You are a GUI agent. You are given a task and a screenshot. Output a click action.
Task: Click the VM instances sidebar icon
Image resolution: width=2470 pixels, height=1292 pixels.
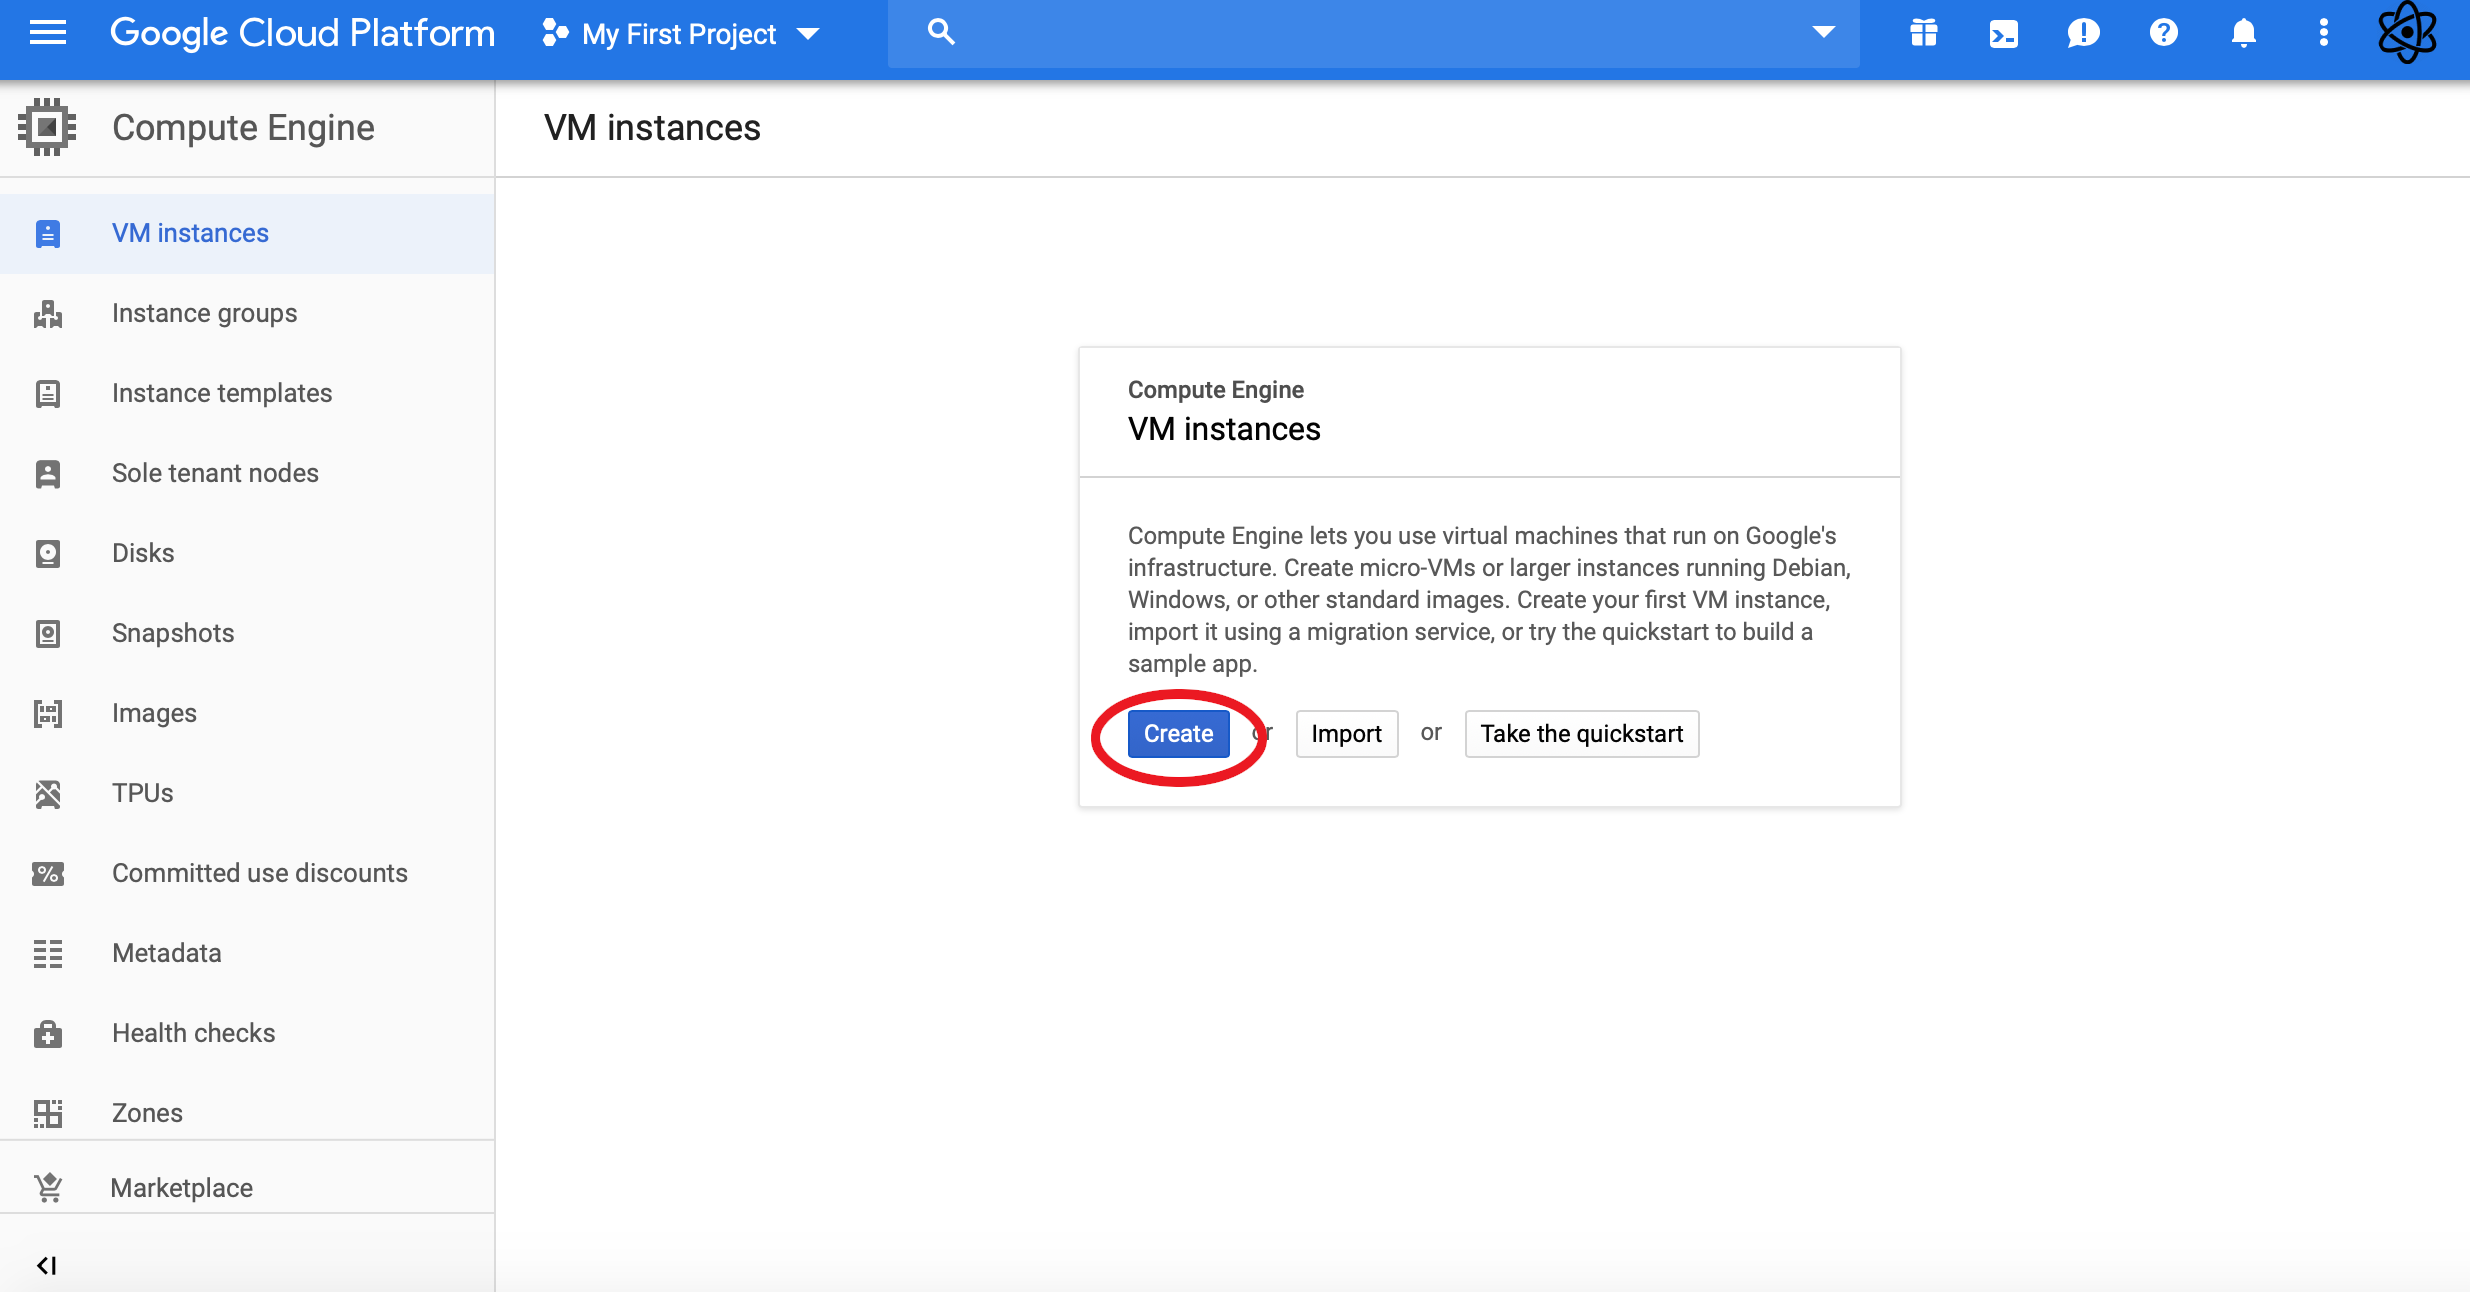coord(48,234)
